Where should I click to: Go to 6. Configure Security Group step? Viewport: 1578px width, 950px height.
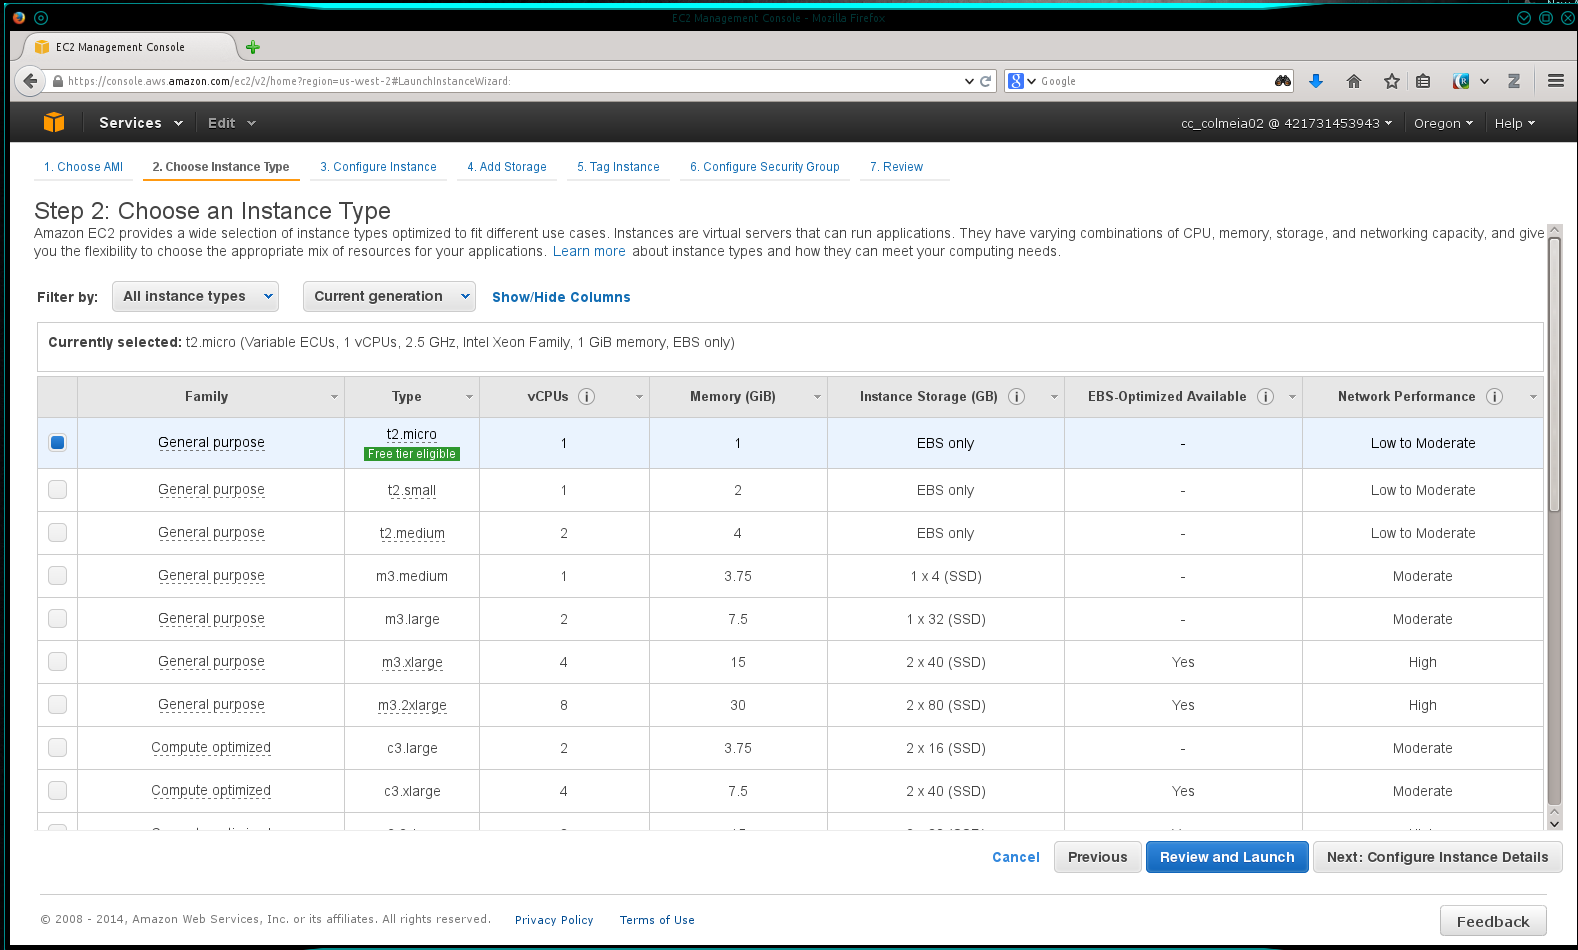point(765,167)
